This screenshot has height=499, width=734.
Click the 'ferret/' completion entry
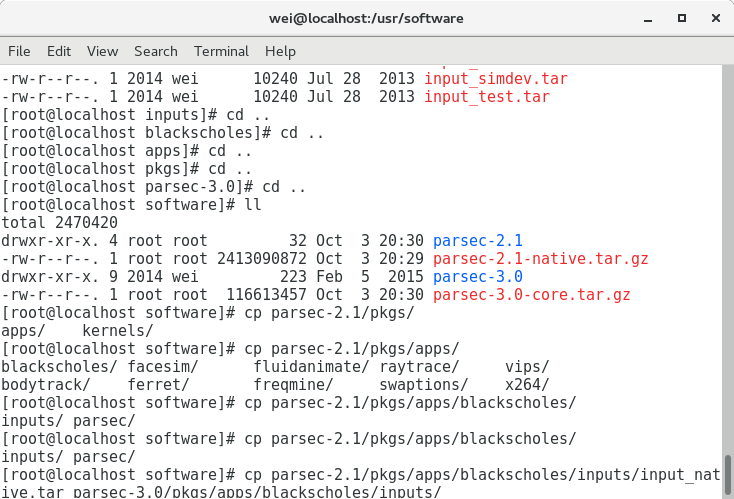[158, 385]
